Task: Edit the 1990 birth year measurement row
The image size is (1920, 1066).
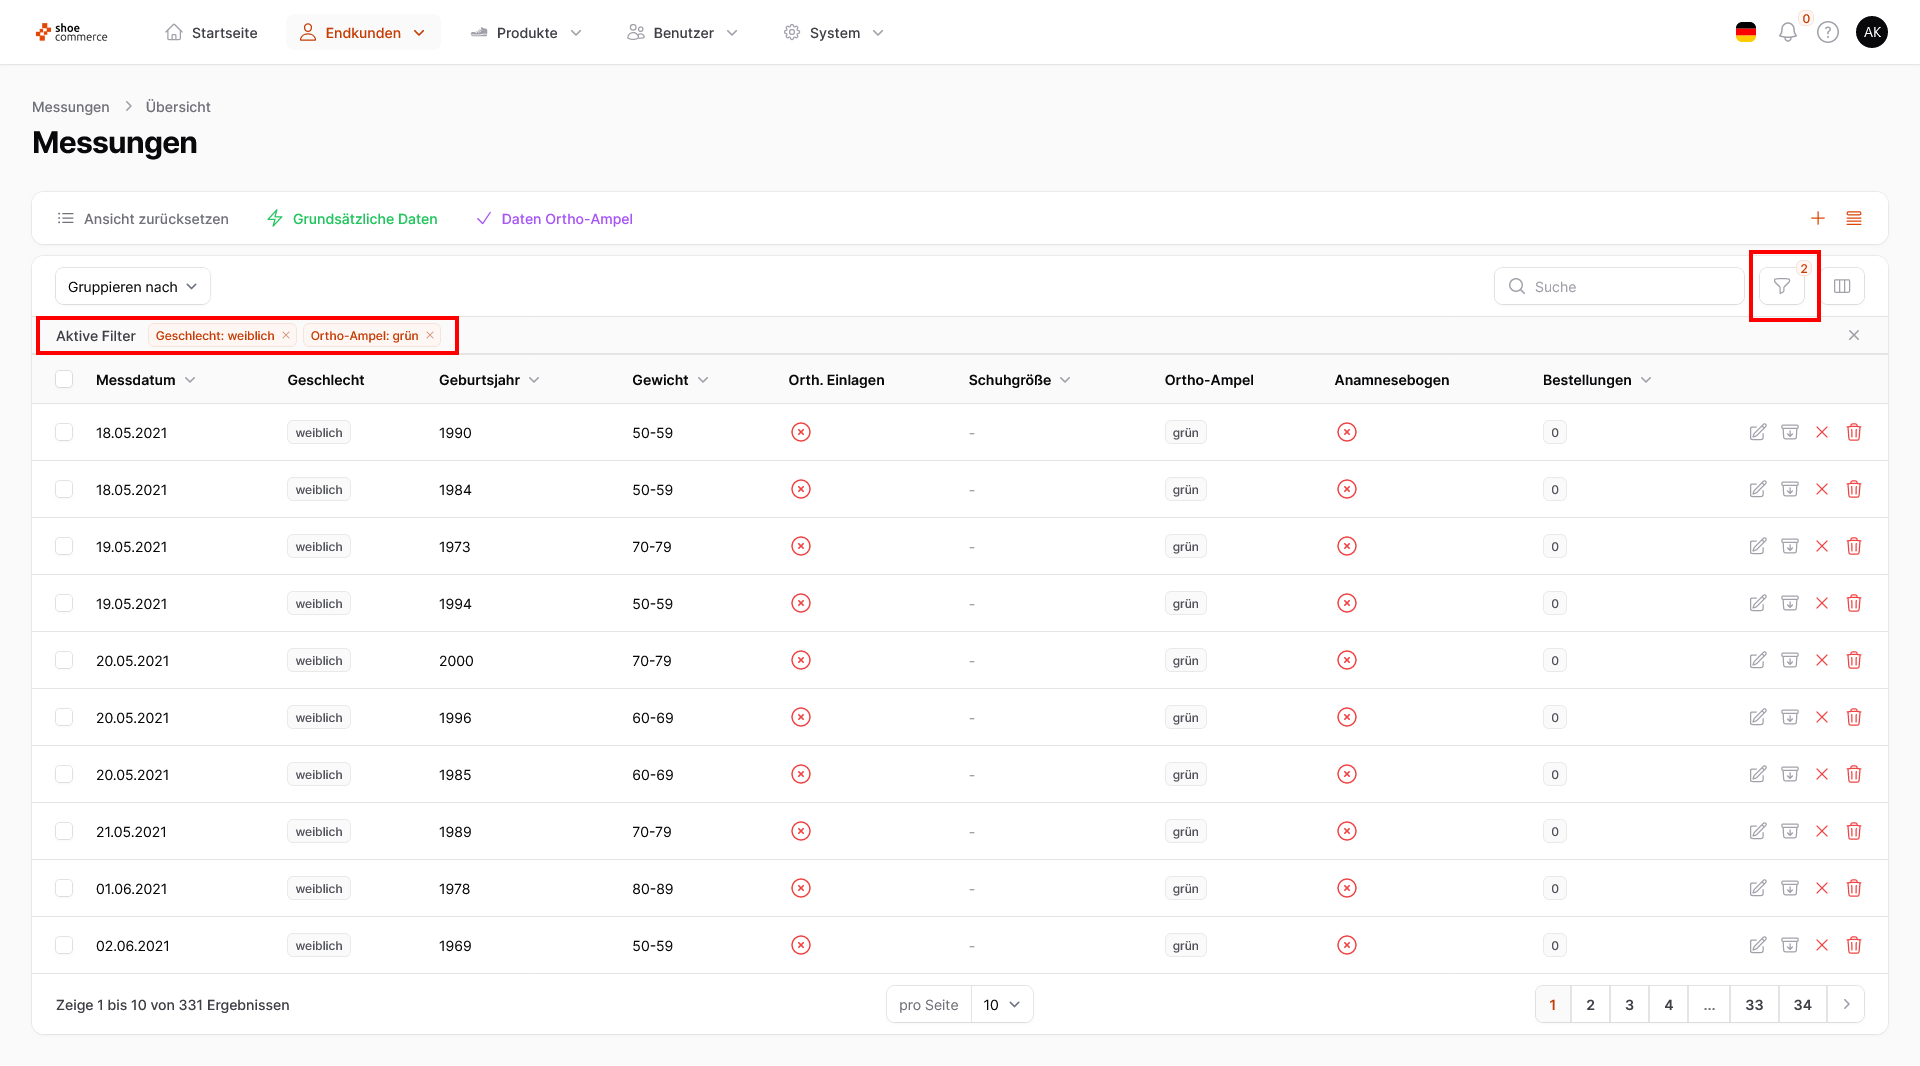Action: click(x=1757, y=433)
